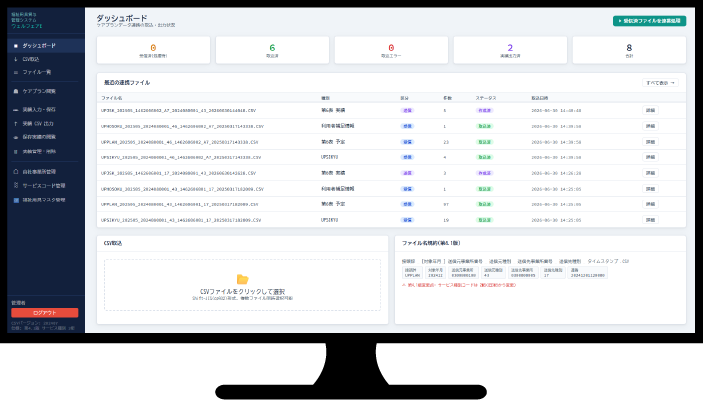Screen dimensions: 703x400
Task: Open 詳細 for the UPPLAN row with 23 items
Action: tap(650, 142)
